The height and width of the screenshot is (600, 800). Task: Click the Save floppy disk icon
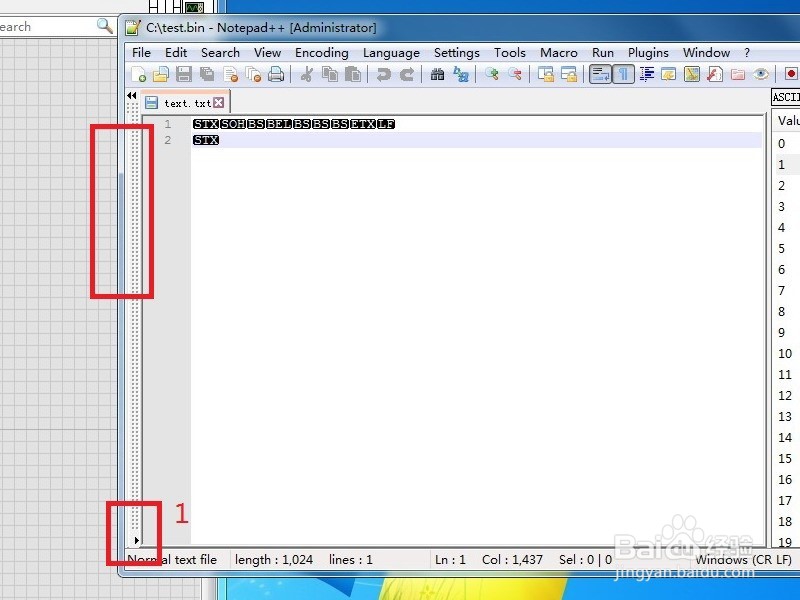pyautogui.click(x=184, y=74)
